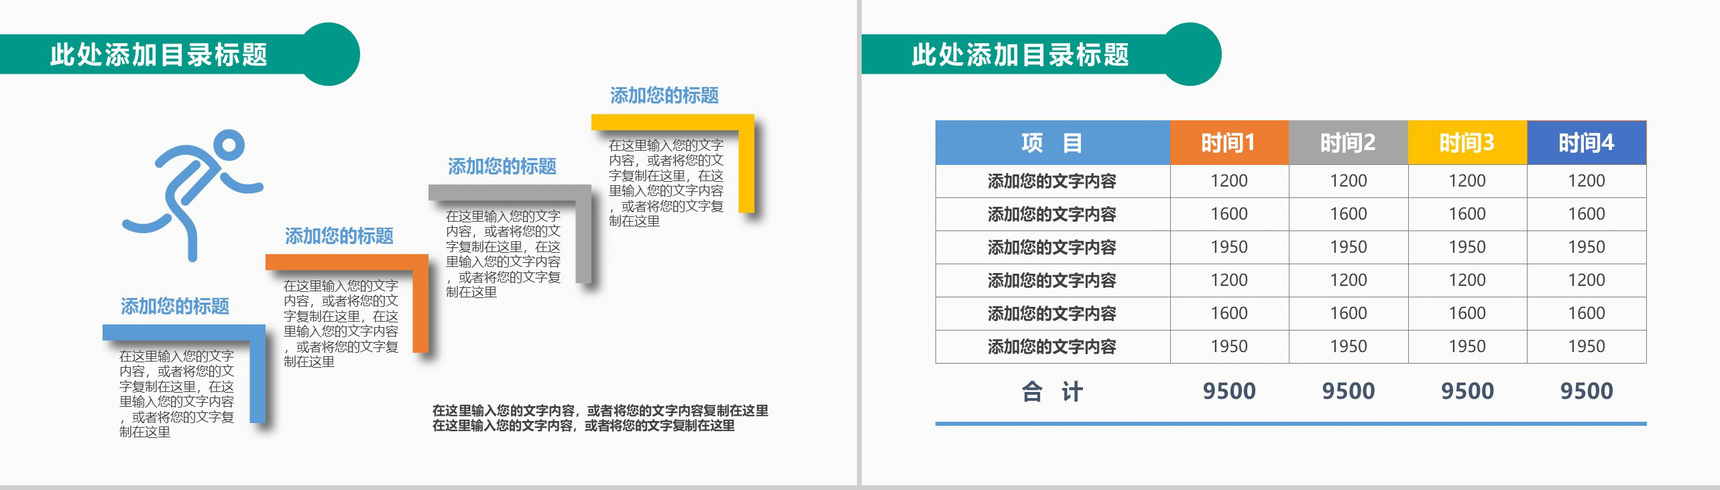The width and height of the screenshot is (1720, 490).
Task: Click the blue running figure icon
Action: tap(192, 193)
